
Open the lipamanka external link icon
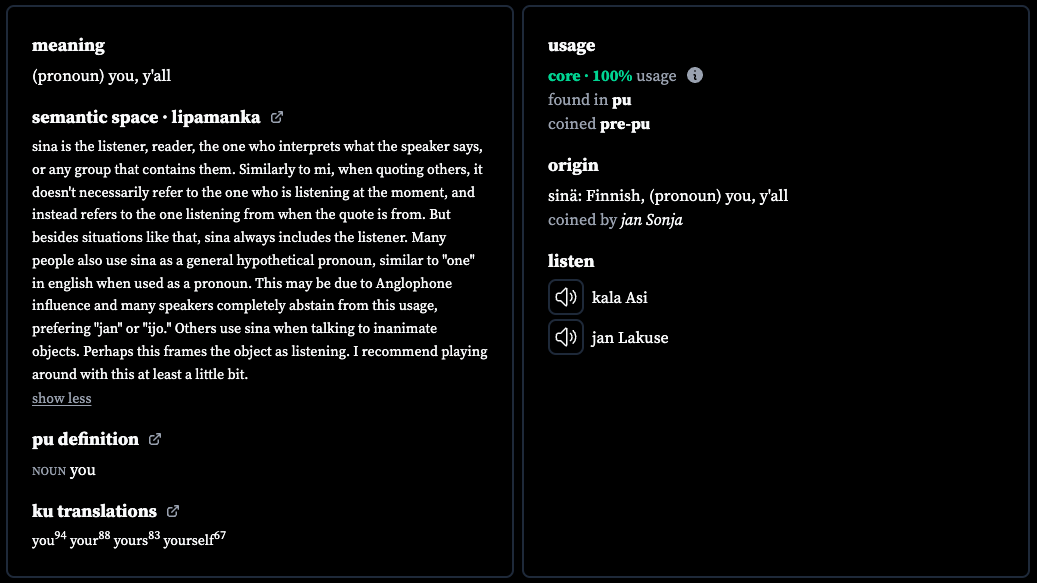coord(277,117)
